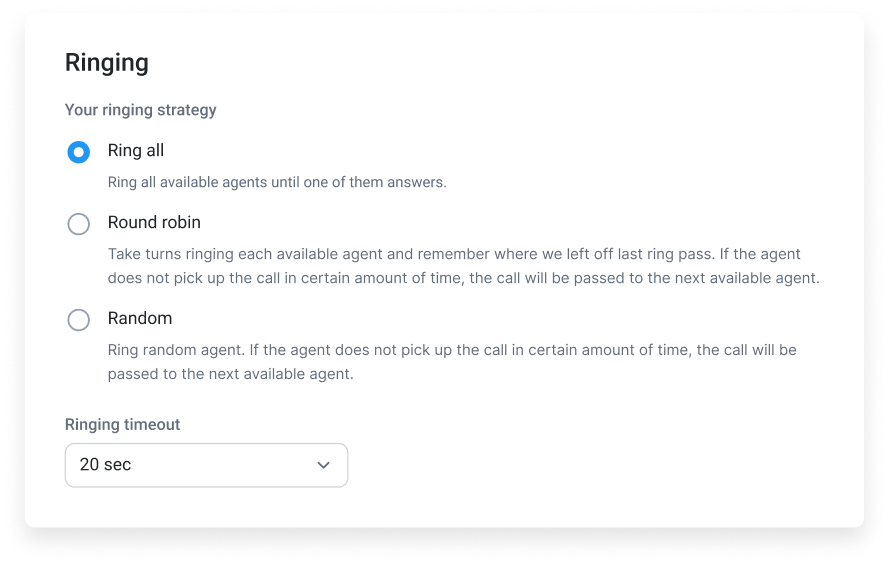This screenshot has width=888, height=564.
Task: Open the Ringing timeout combo box
Action: [x=206, y=465]
